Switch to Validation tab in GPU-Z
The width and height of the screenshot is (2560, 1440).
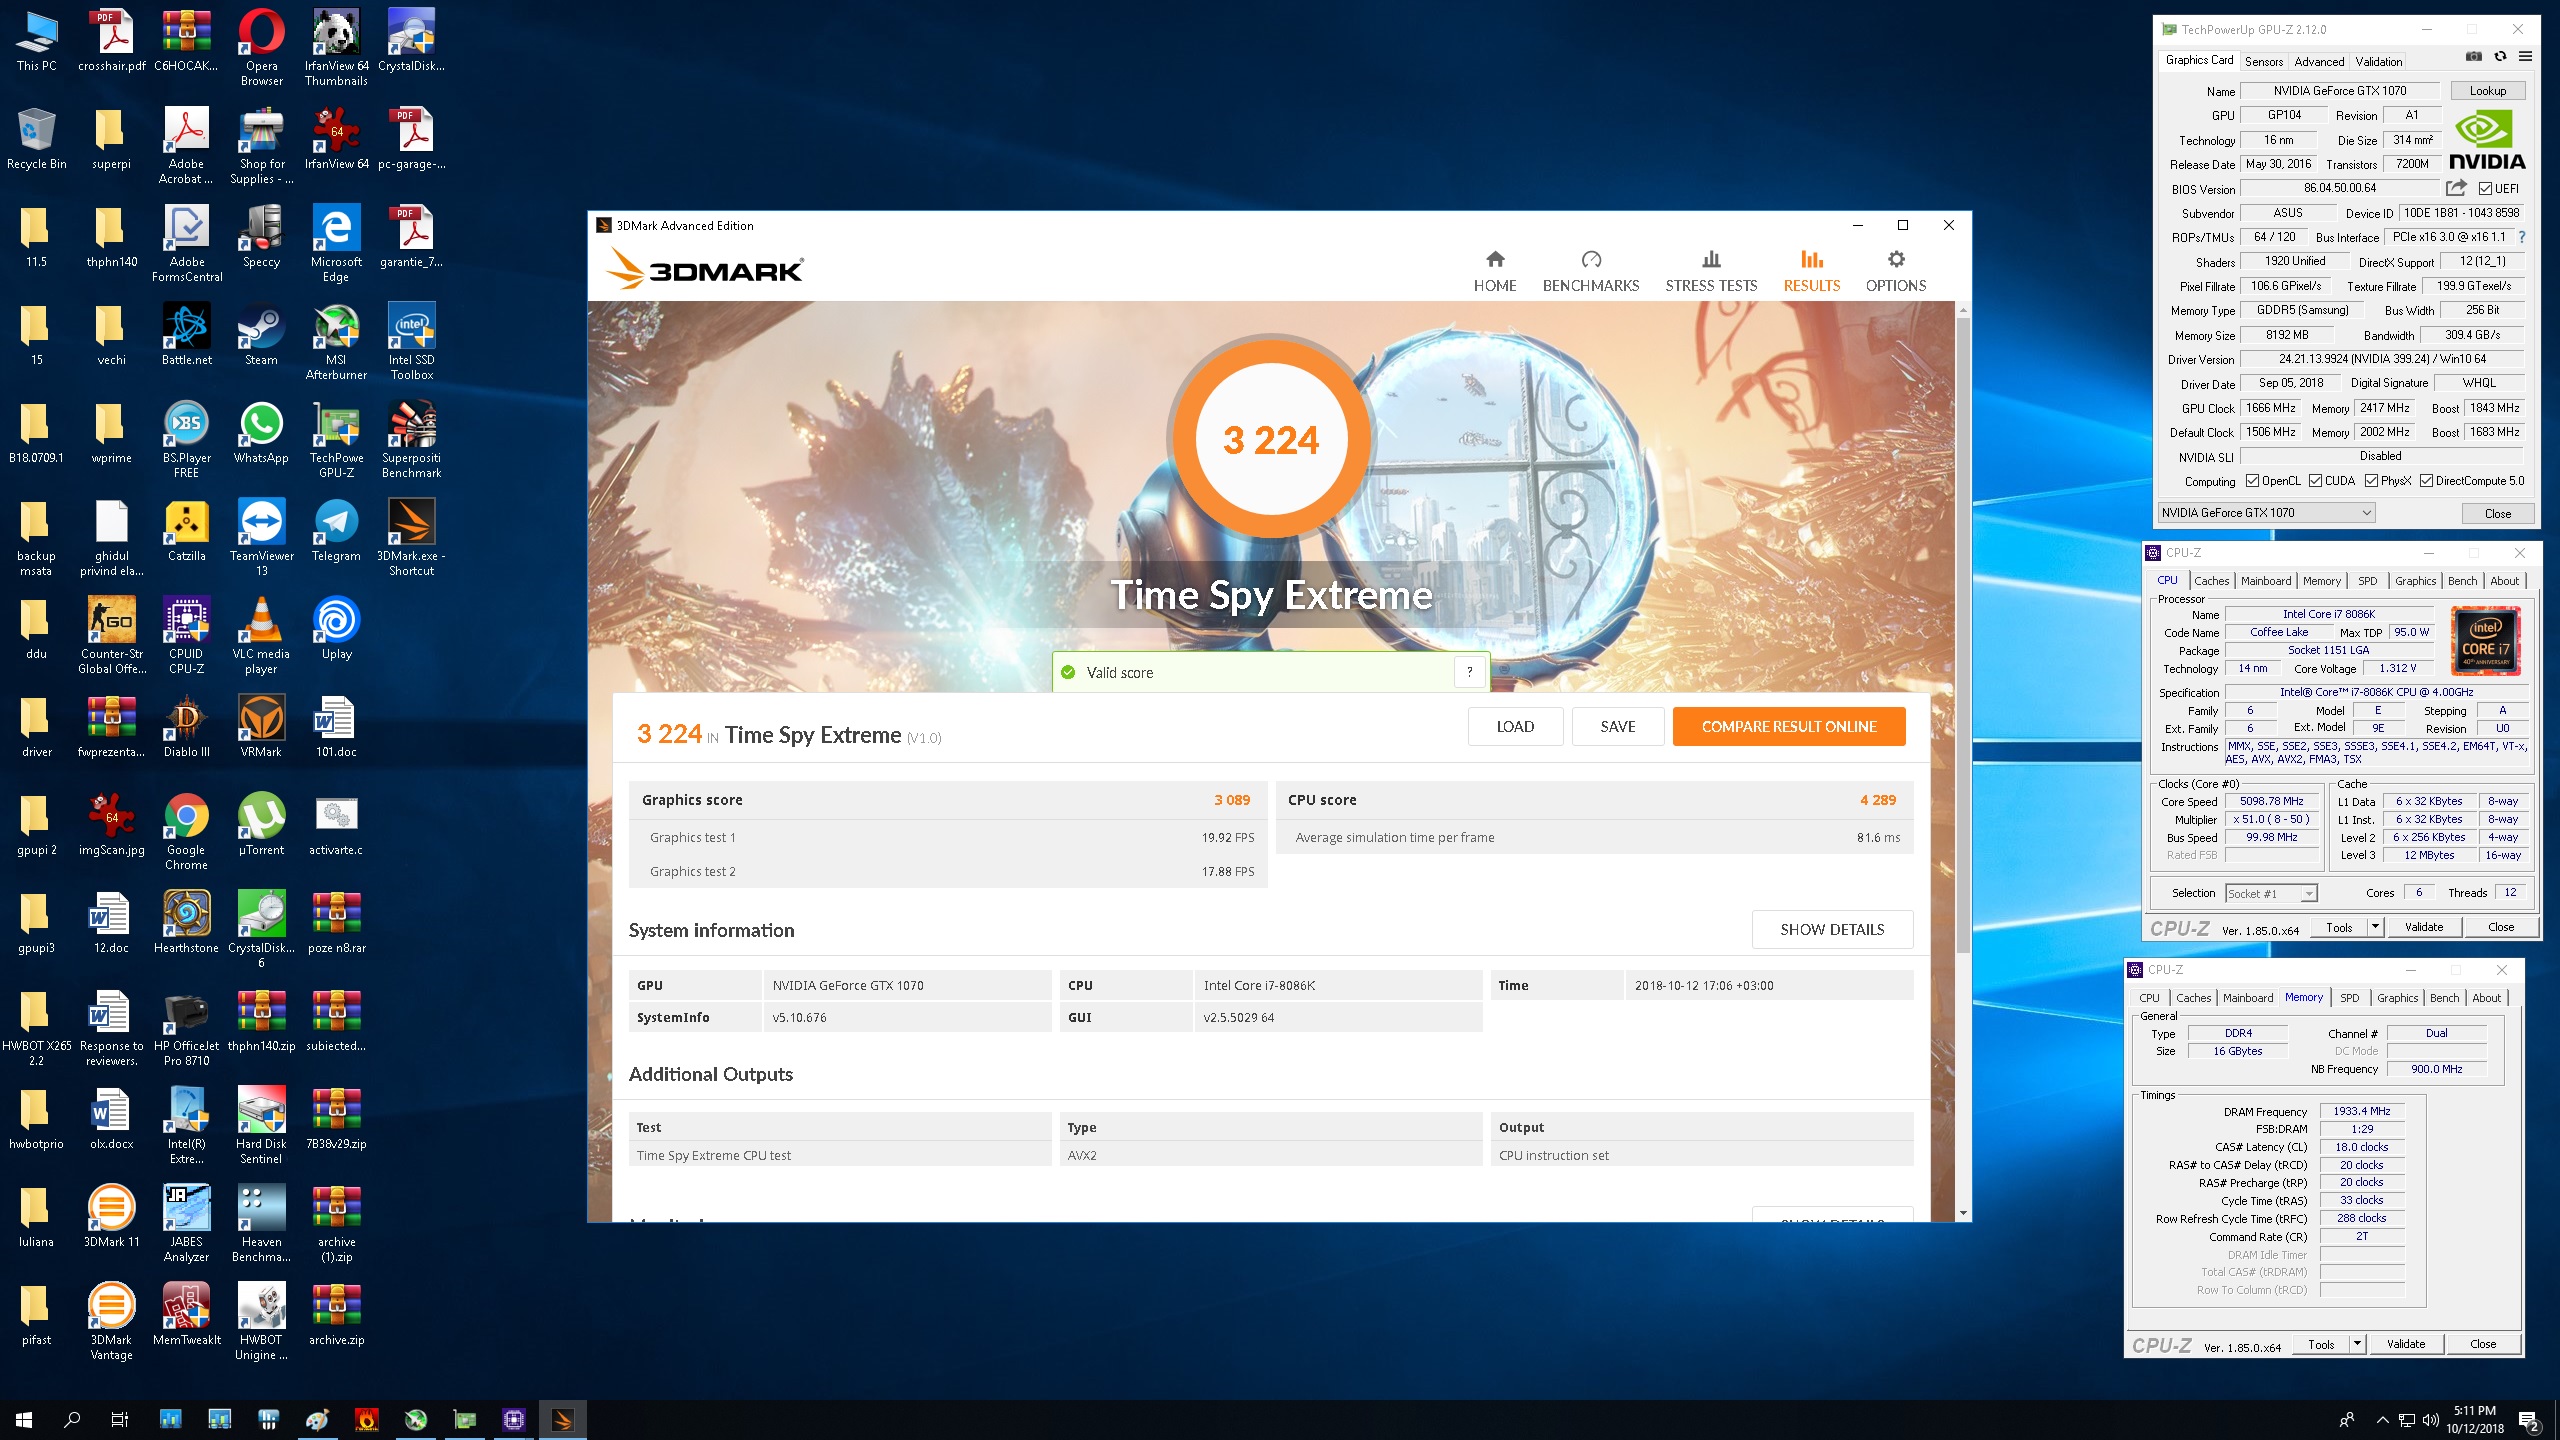click(2378, 61)
